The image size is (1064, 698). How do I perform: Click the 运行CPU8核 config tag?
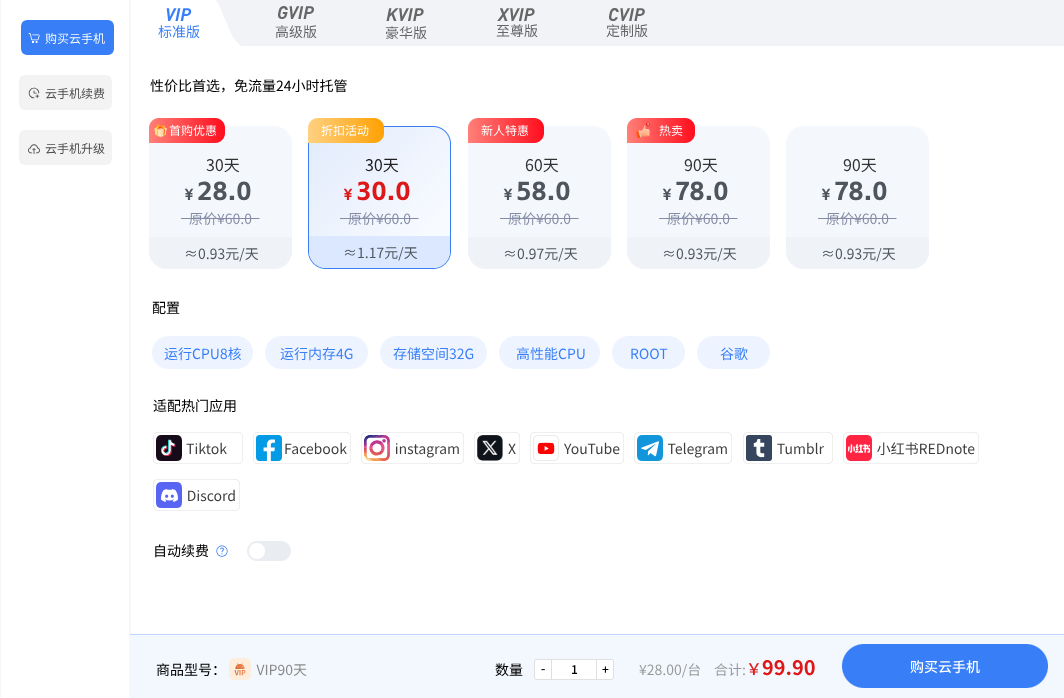(x=202, y=353)
